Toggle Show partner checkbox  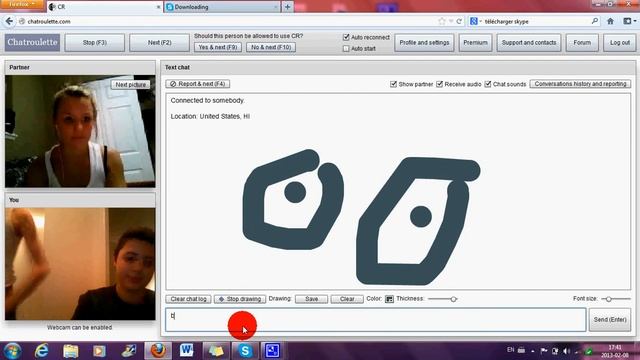click(393, 84)
